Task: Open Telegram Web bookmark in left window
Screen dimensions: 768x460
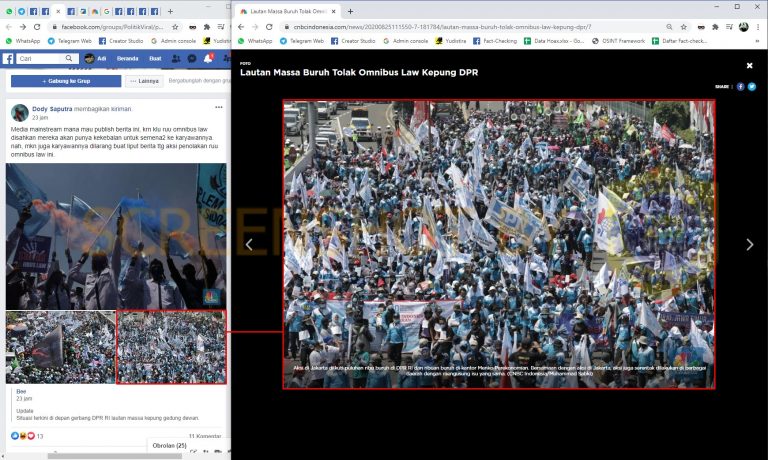Action: pyautogui.click(x=70, y=41)
